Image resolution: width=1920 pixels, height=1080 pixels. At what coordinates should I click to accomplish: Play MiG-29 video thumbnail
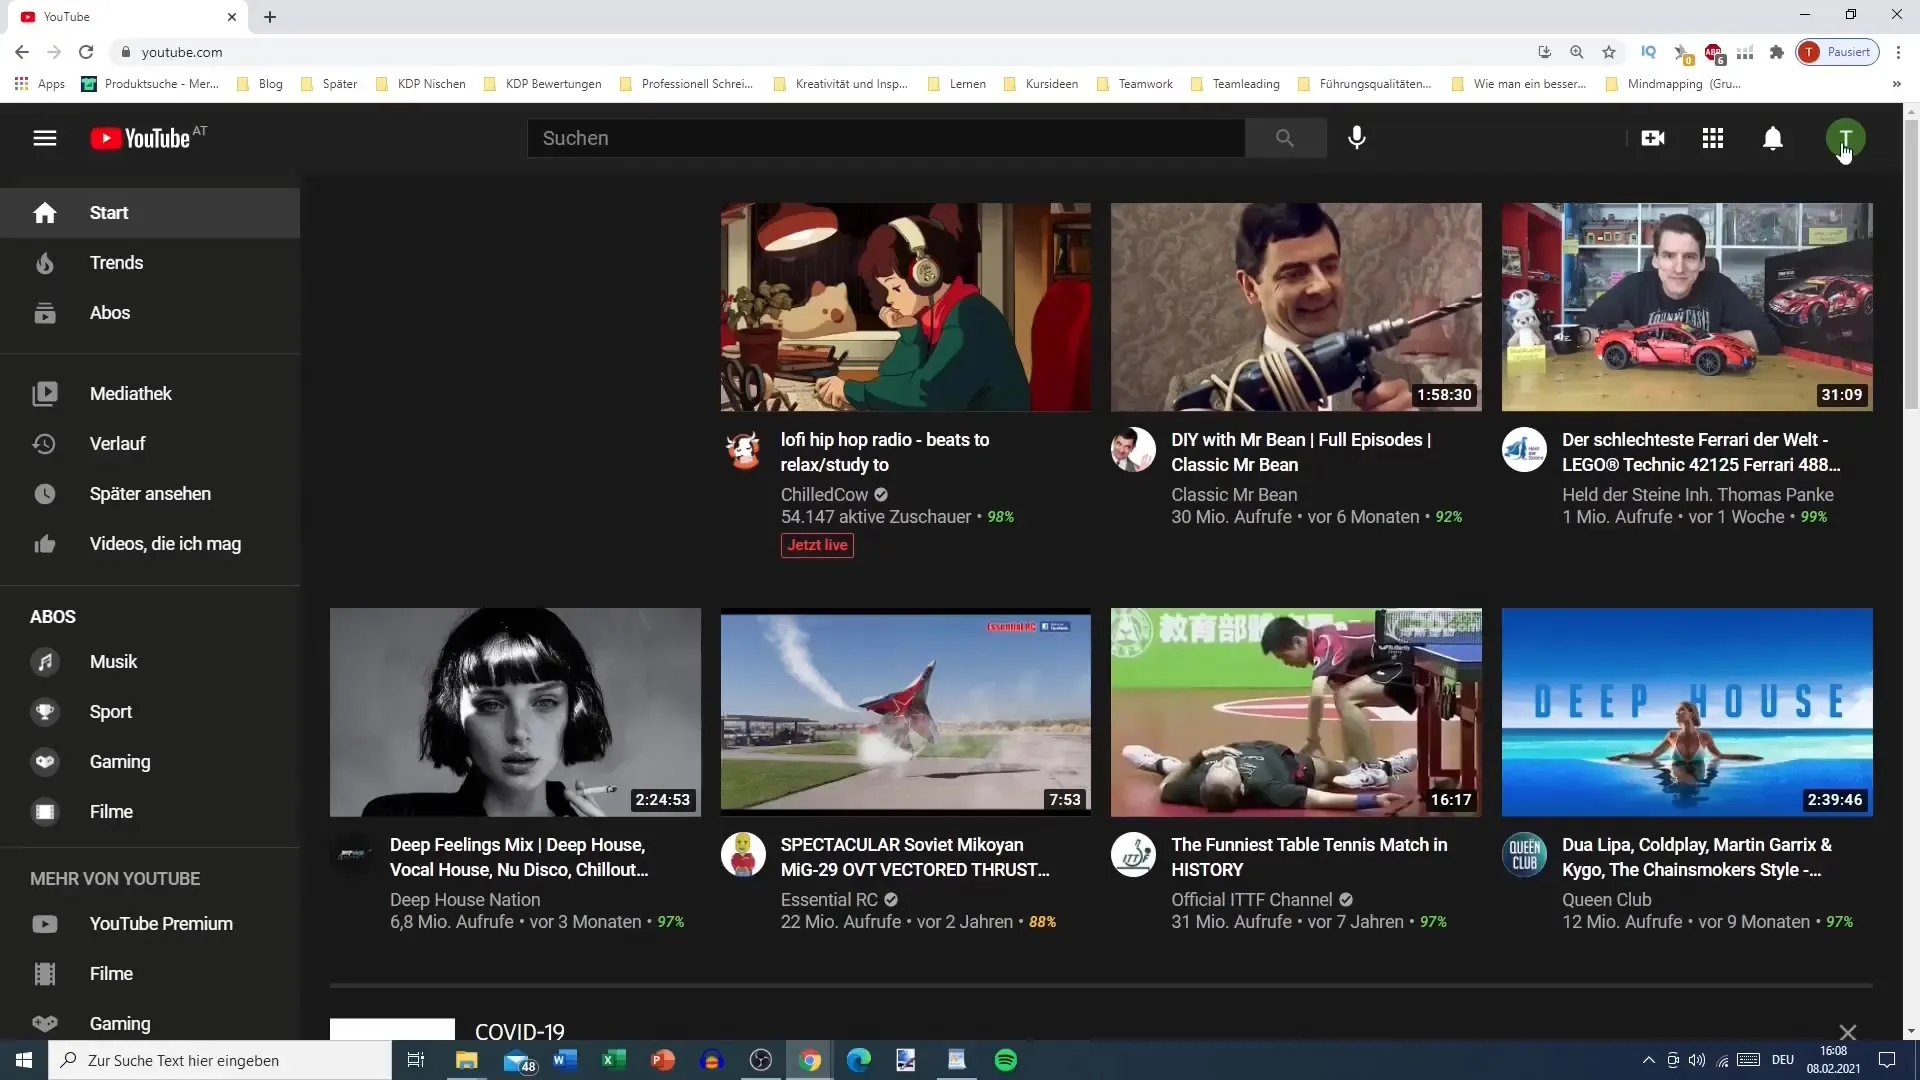(905, 712)
